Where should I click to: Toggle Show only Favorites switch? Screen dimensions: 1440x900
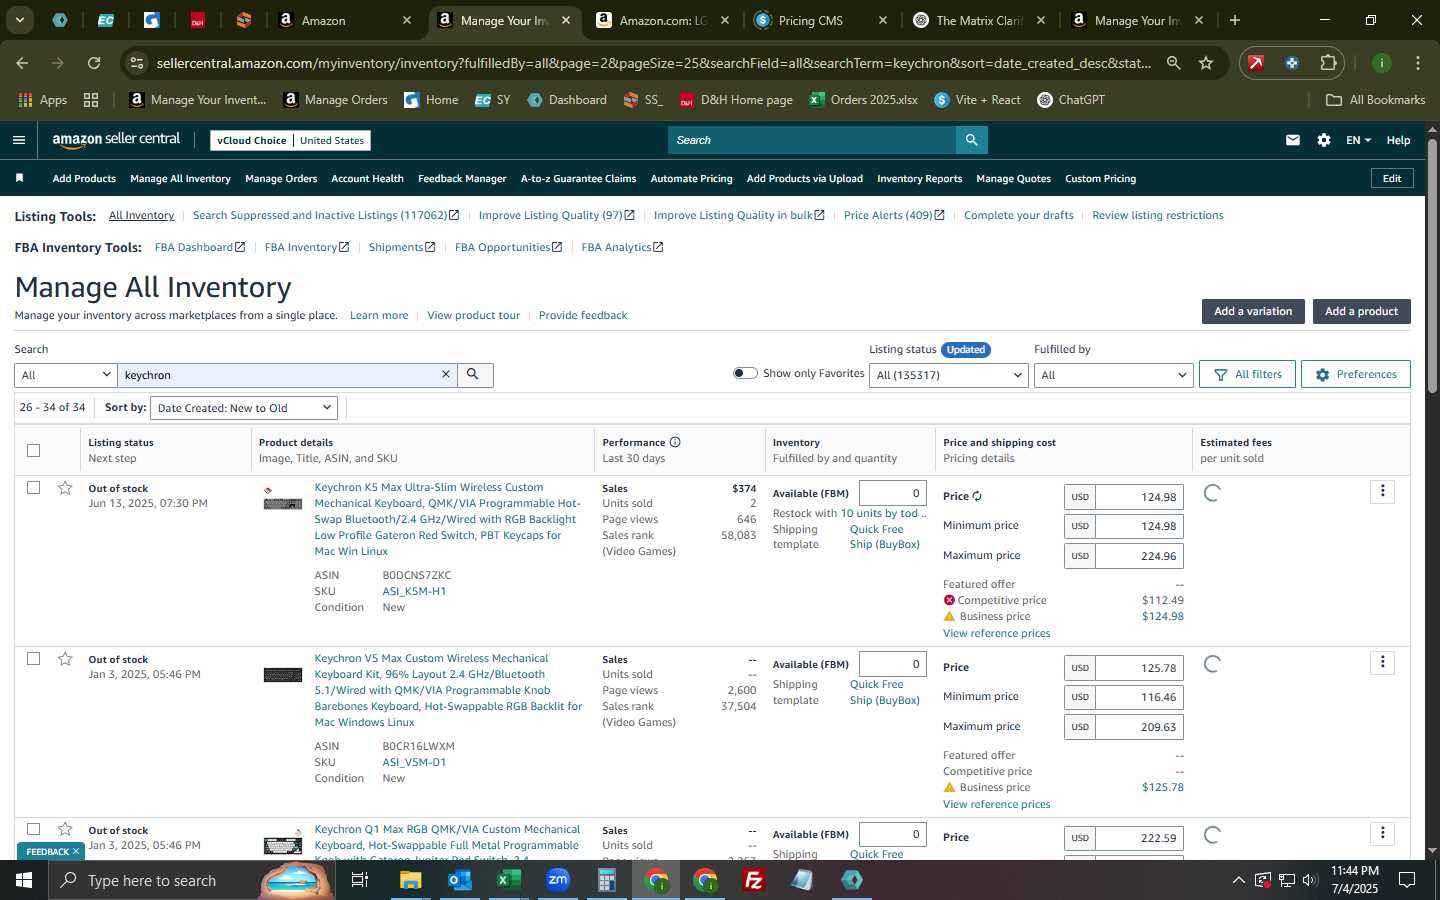pyautogui.click(x=745, y=373)
